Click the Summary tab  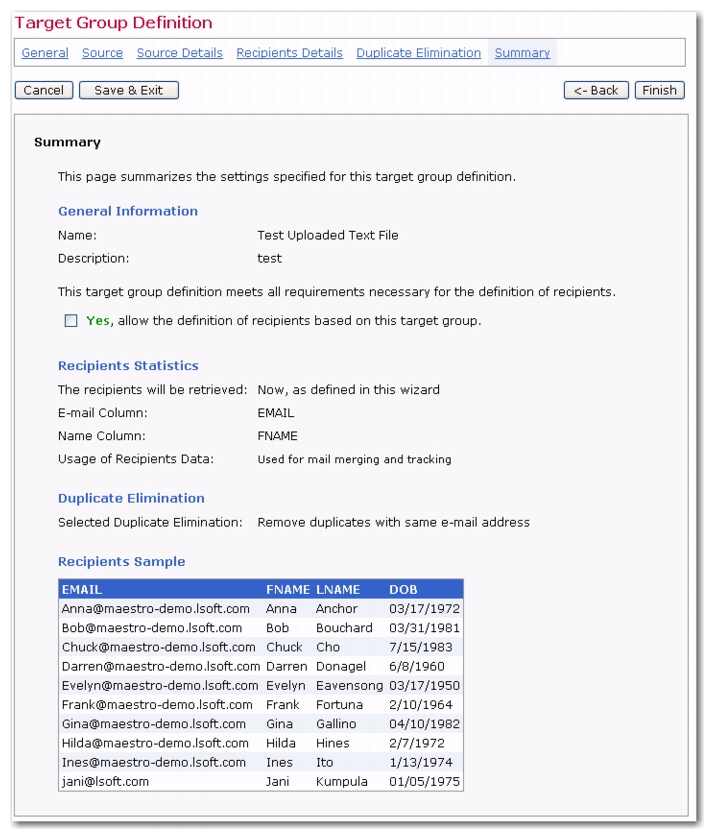tap(522, 53)
